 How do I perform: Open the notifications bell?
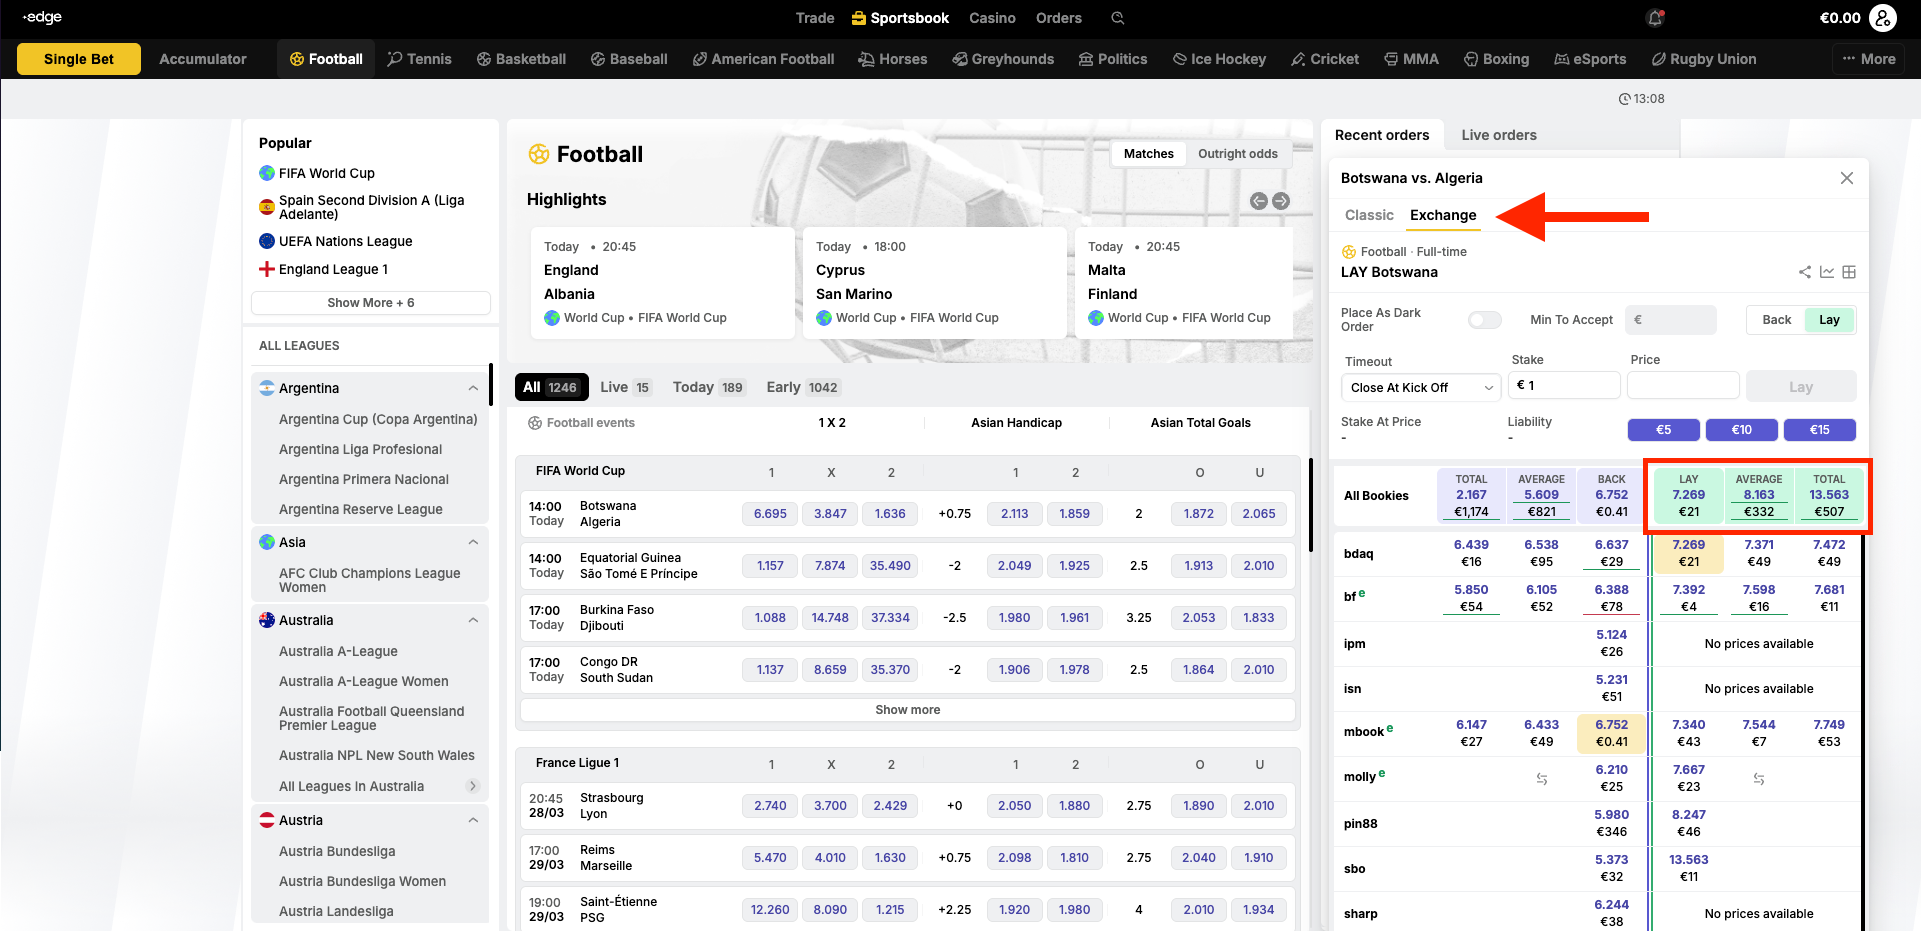[1655, 18]
